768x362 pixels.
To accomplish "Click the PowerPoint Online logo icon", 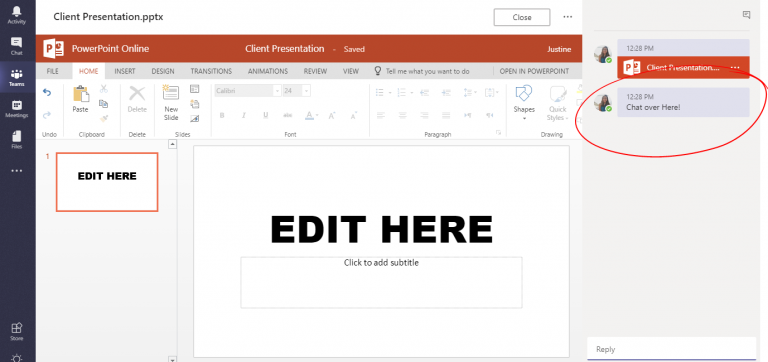I will pos(54,48).
